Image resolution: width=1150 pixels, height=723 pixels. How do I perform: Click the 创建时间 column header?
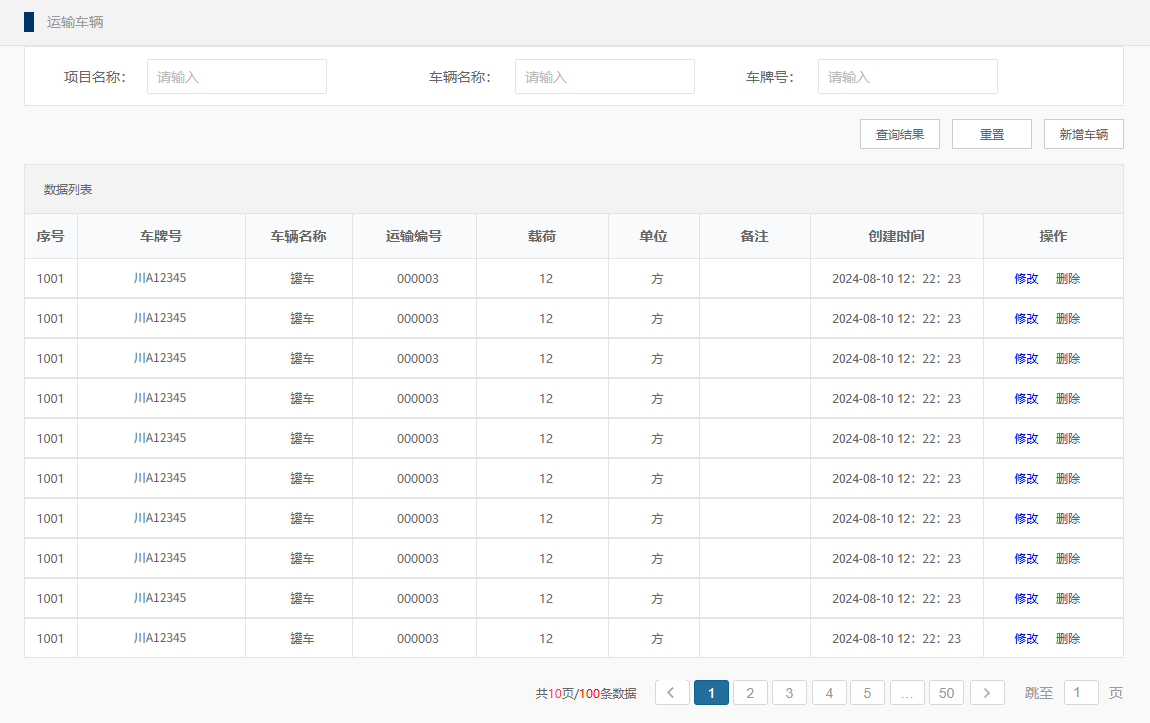pyautogui.click(x=896, y=237)
